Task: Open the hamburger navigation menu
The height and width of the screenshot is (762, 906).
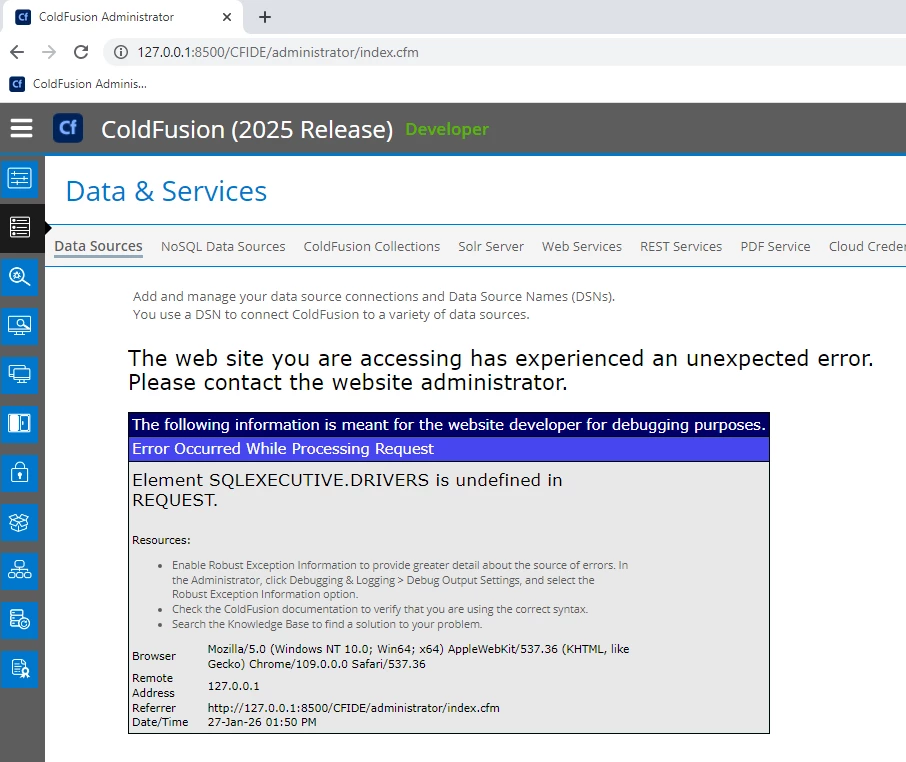Action: pos(21,128)
